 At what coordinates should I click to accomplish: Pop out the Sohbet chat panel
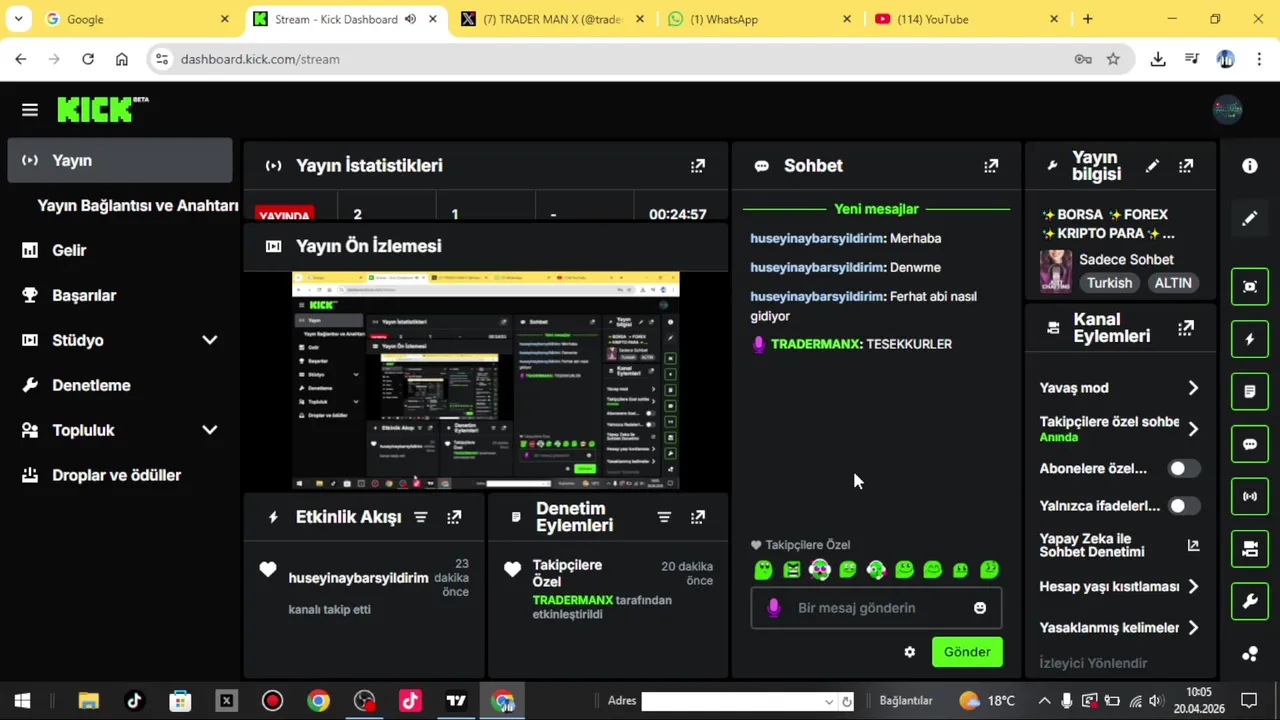[x=991, y=166]
